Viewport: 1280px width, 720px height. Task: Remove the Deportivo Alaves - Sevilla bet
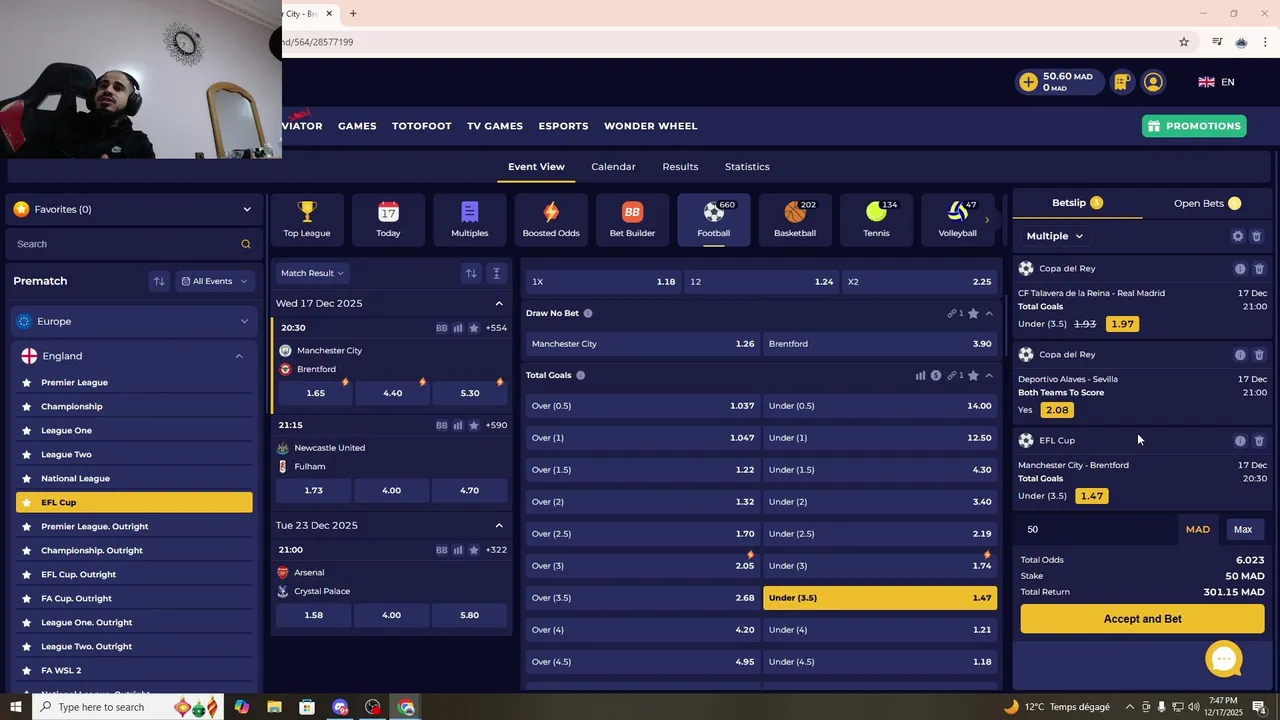[1259, 355]
